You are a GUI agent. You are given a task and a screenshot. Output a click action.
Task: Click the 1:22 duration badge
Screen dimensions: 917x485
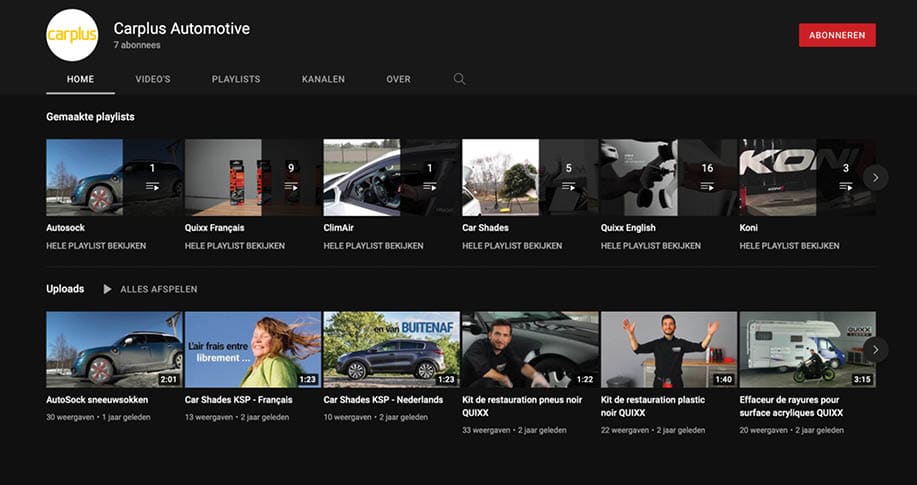[x=584, y=379]
